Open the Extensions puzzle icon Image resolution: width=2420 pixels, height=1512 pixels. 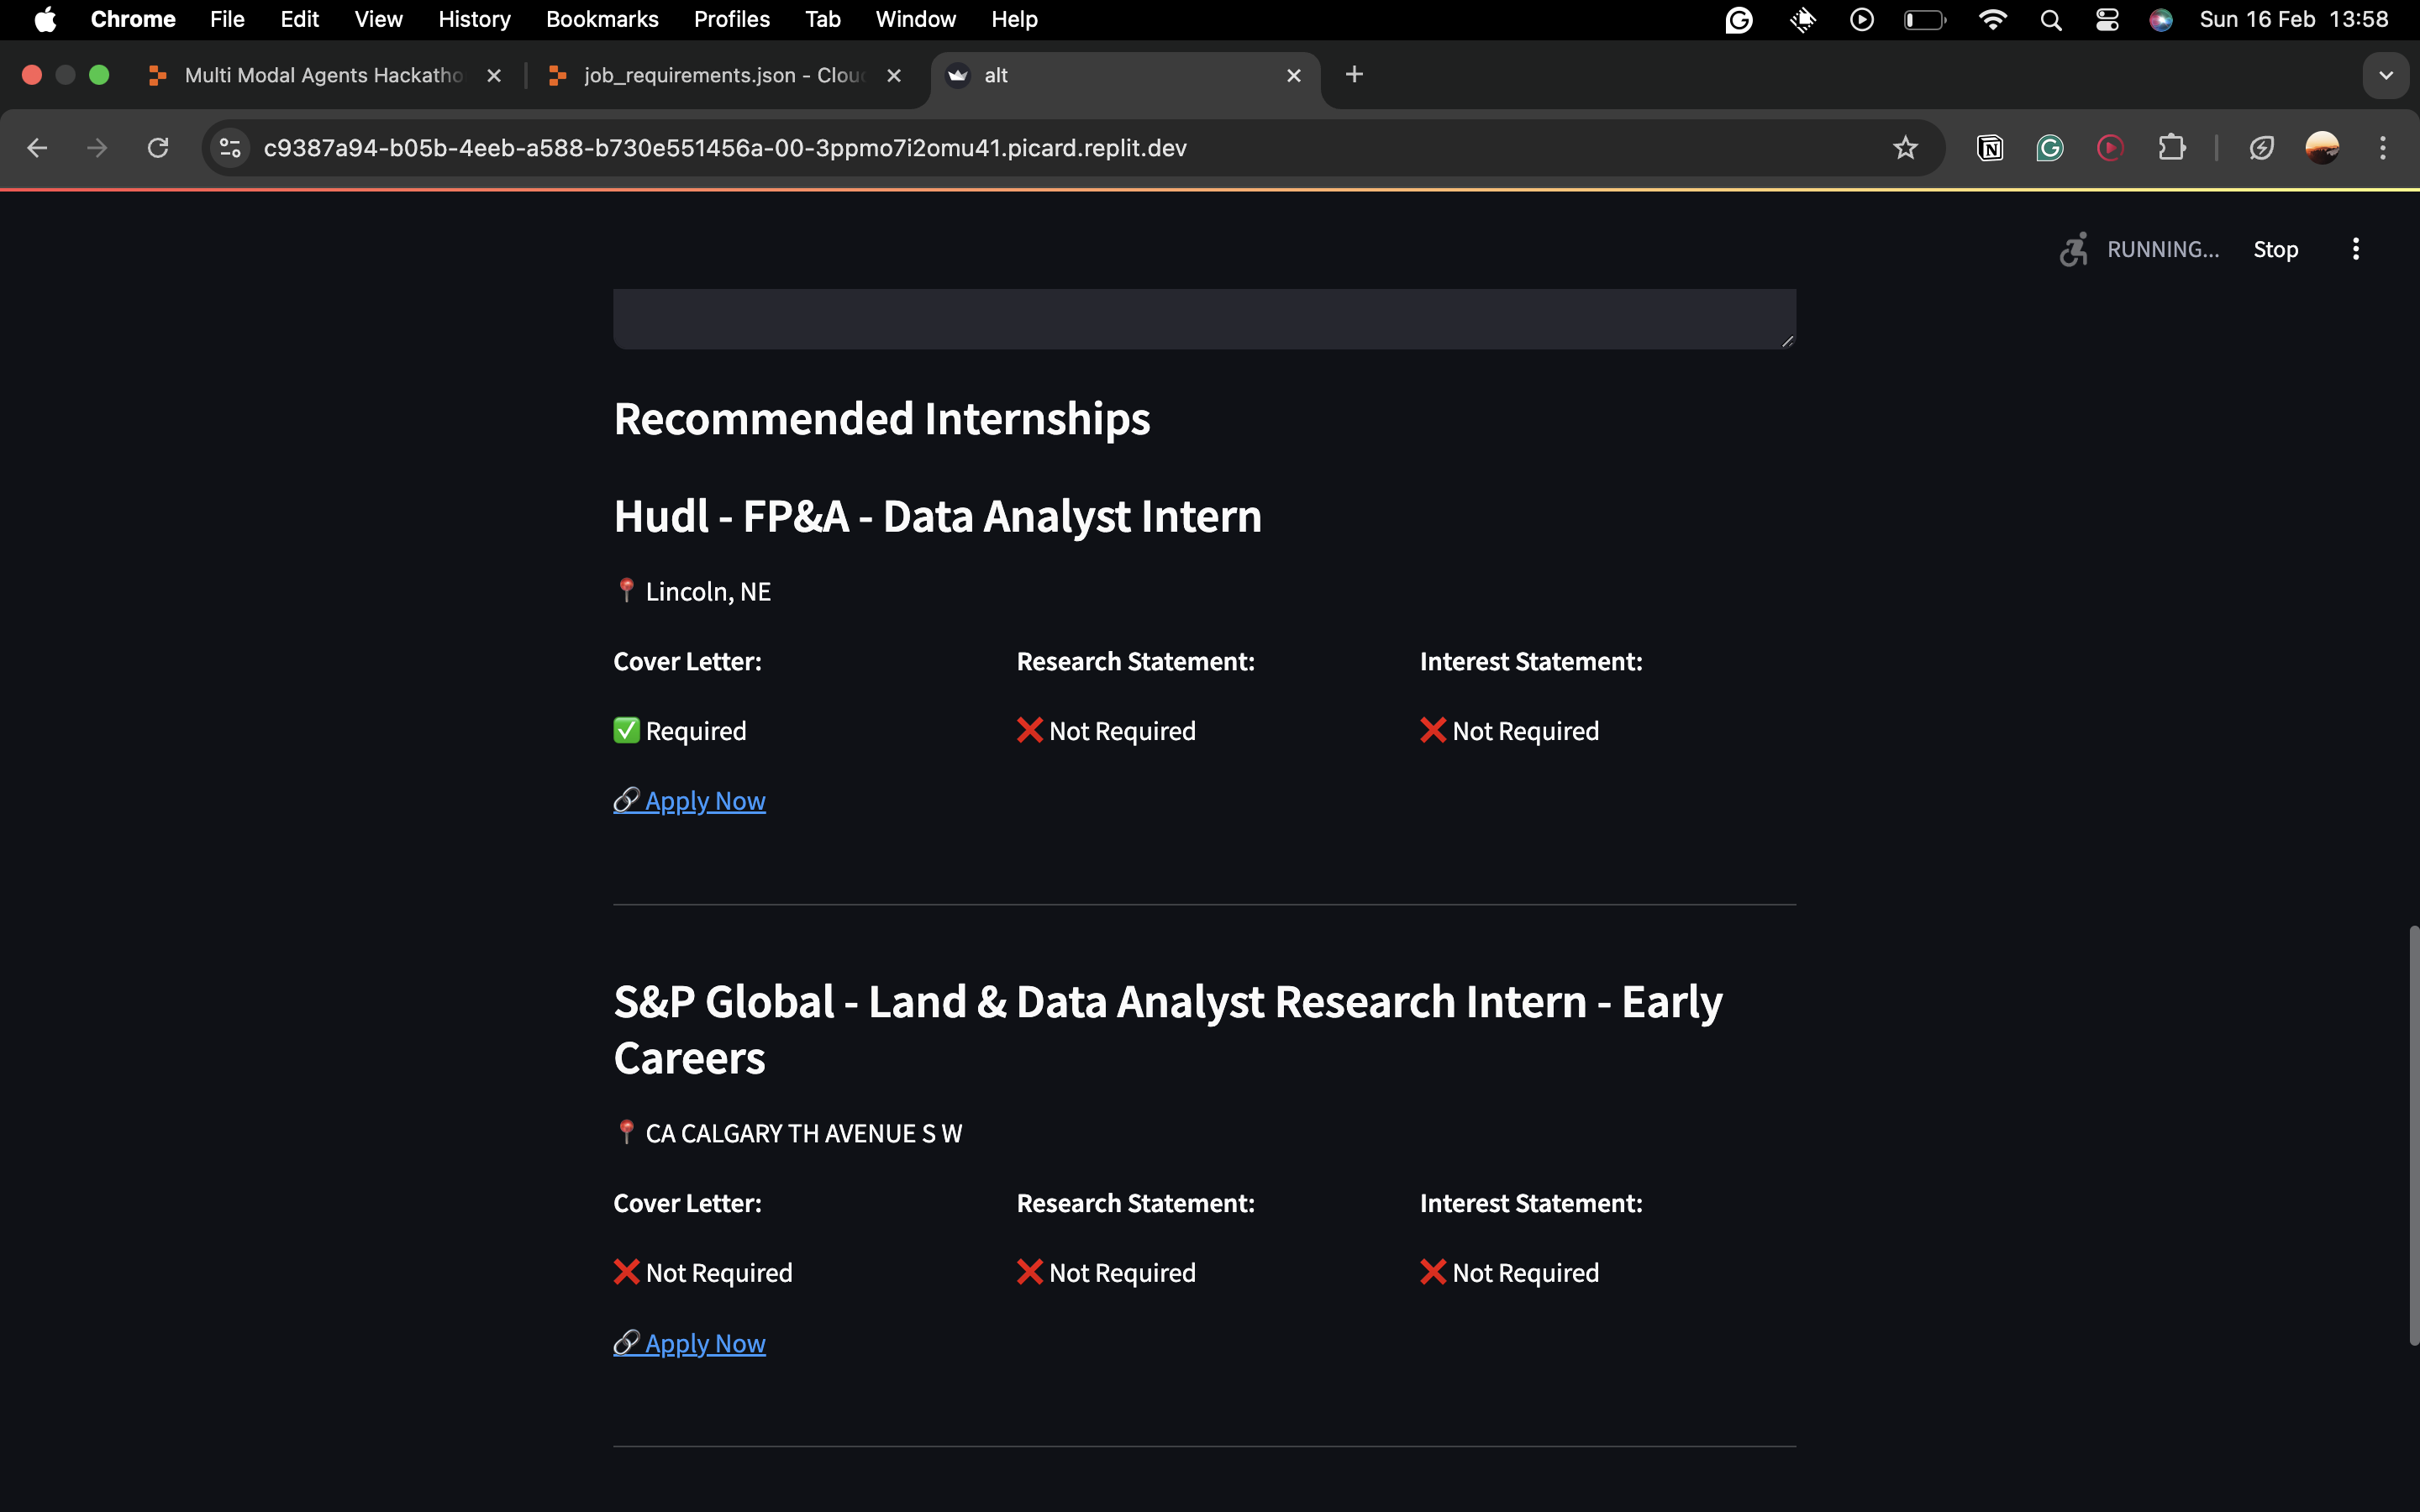(2171, 148)
